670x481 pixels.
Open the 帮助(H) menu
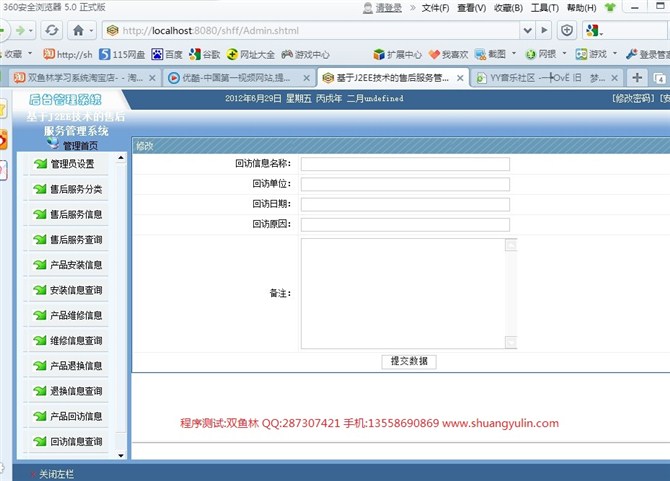582,8
